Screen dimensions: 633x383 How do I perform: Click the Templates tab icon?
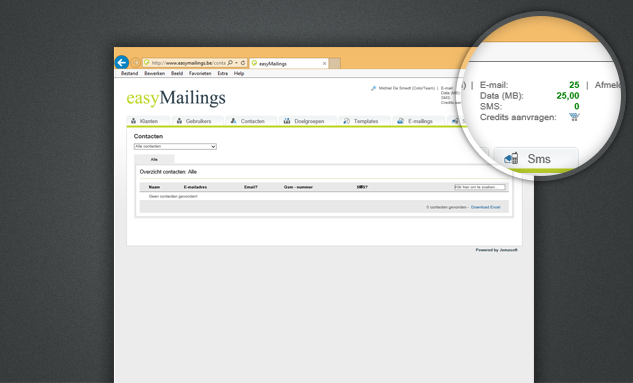tap(346, 121)
